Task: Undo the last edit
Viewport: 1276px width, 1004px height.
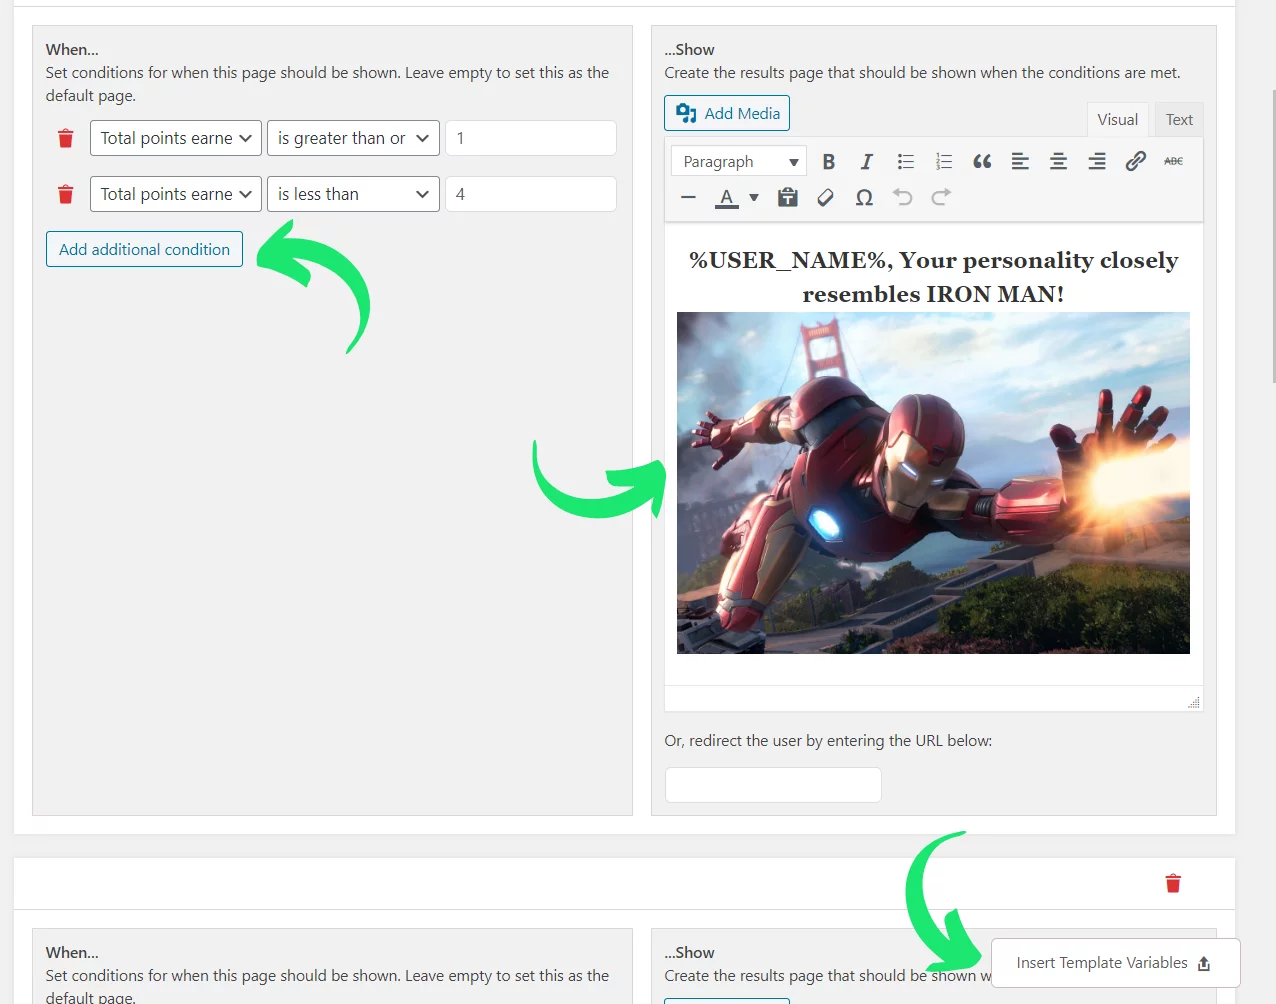Action: 903,198
